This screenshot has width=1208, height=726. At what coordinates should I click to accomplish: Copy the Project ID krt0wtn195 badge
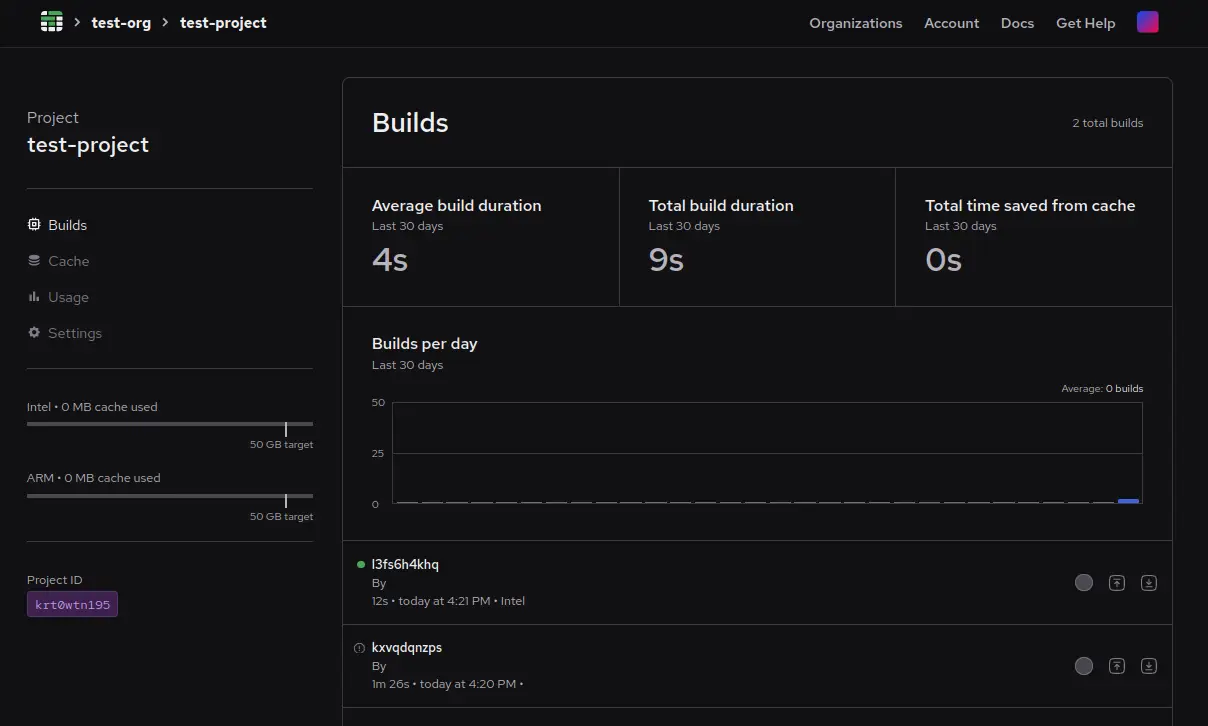72,604
